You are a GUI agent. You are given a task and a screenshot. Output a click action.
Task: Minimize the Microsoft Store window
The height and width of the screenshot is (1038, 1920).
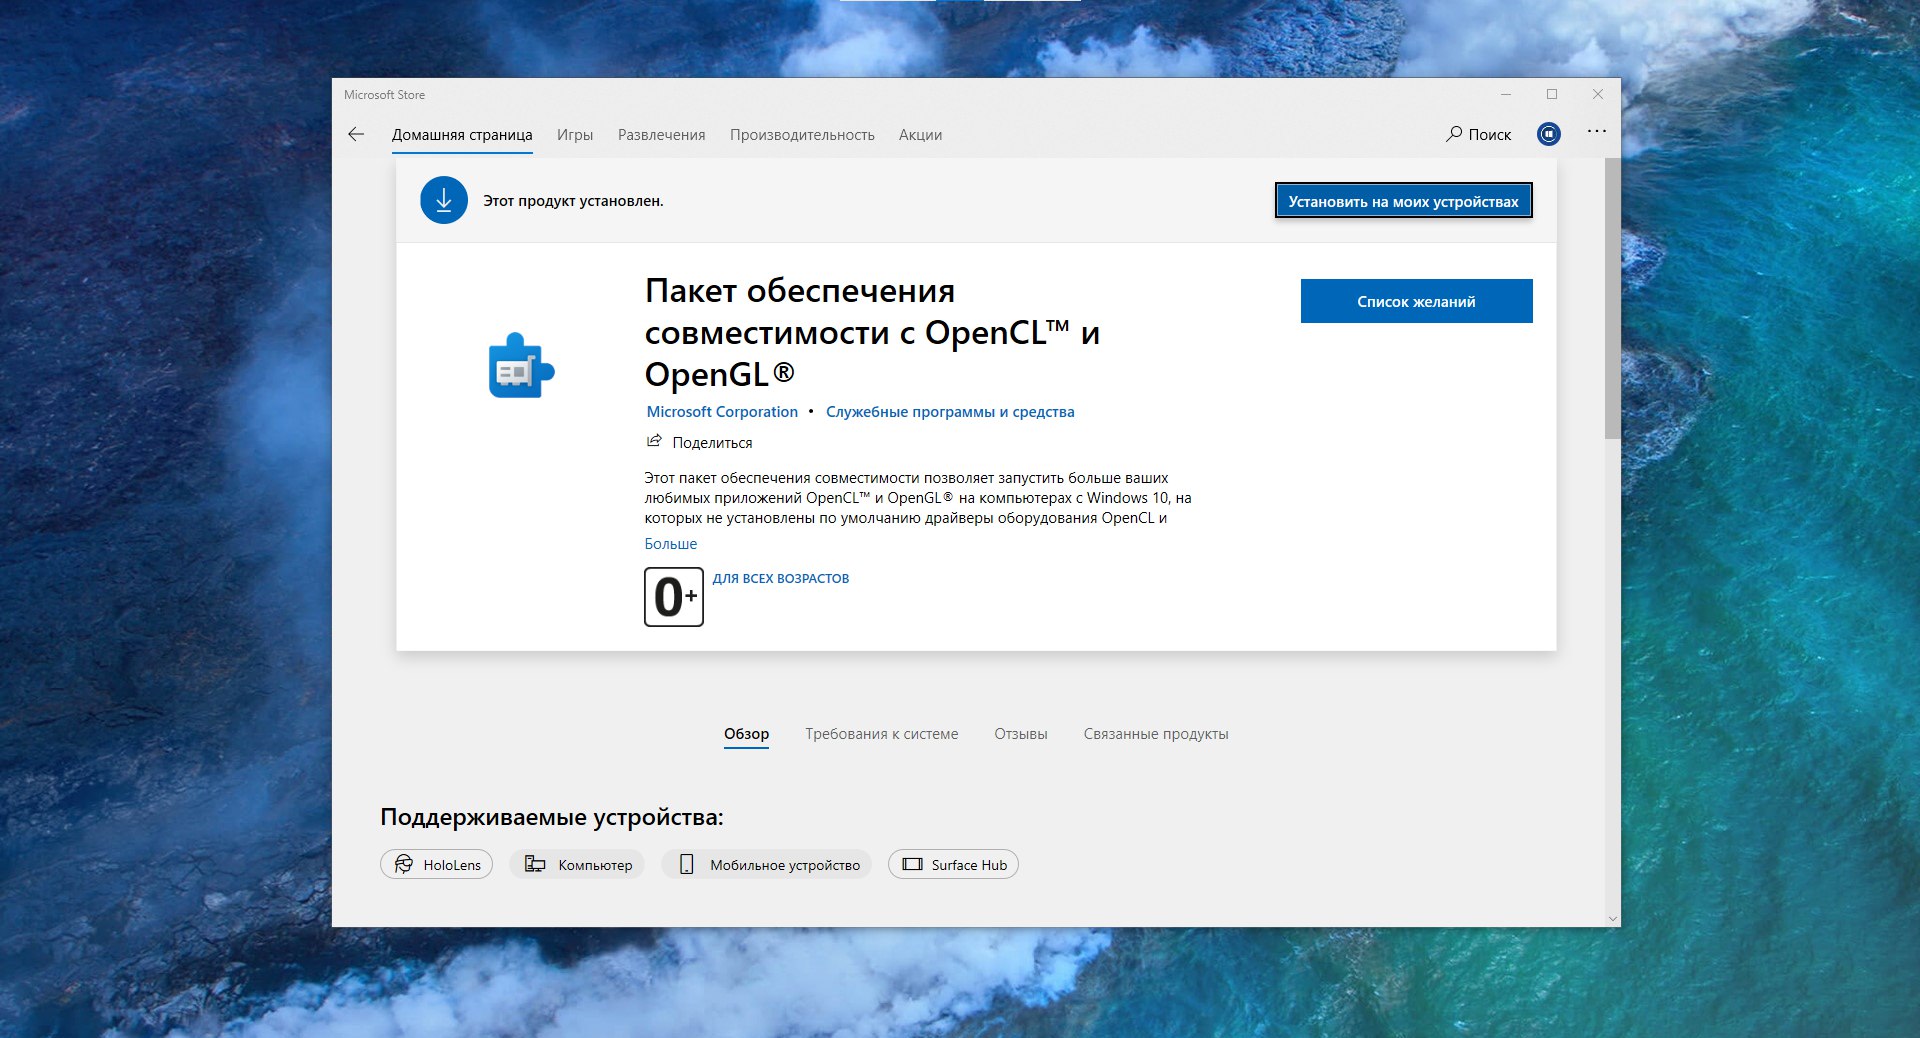click(1505, 94)
